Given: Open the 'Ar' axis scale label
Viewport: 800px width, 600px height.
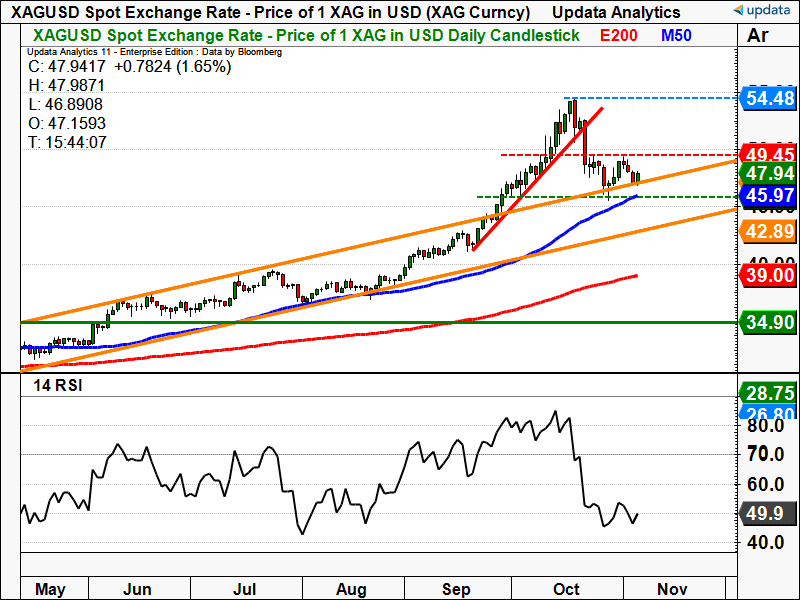Looking at the screenshot, I should tap(758, 36).
